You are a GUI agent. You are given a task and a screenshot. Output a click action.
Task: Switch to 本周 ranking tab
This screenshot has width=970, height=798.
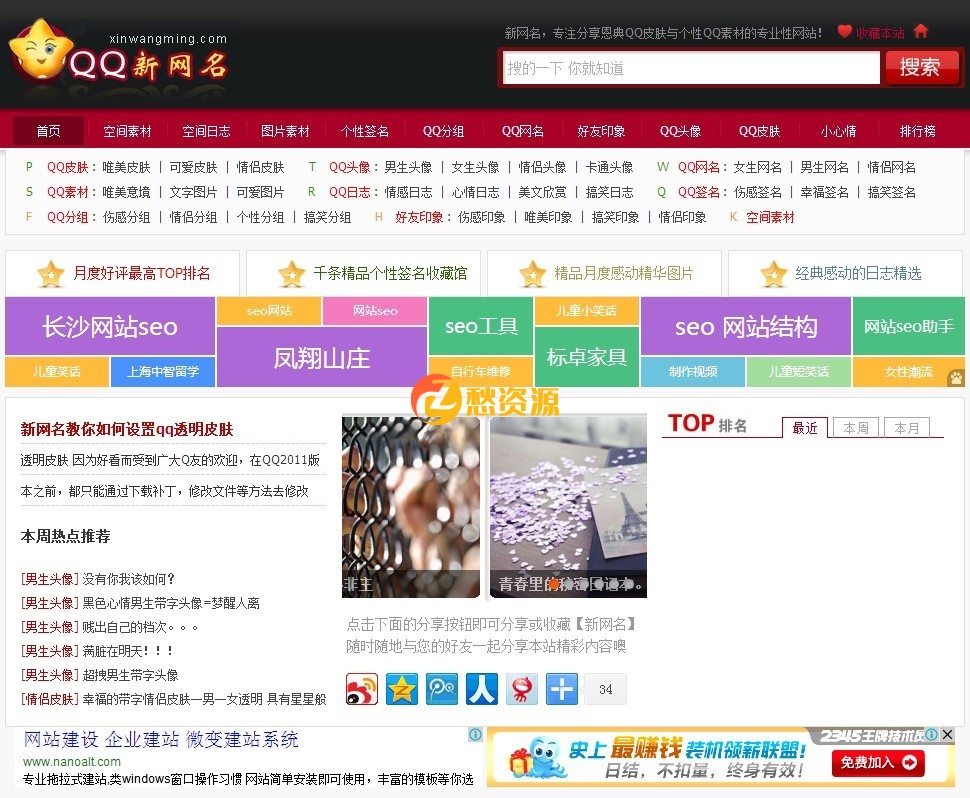tap(855, 427)
